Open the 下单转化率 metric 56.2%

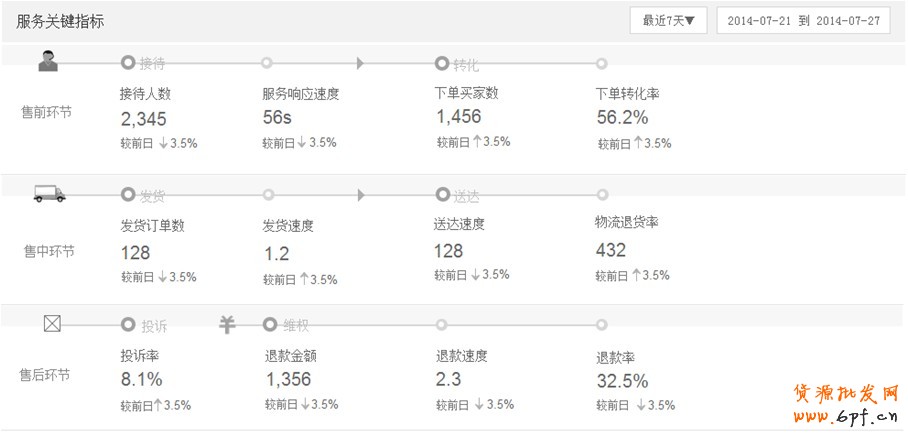pos(622,118)
